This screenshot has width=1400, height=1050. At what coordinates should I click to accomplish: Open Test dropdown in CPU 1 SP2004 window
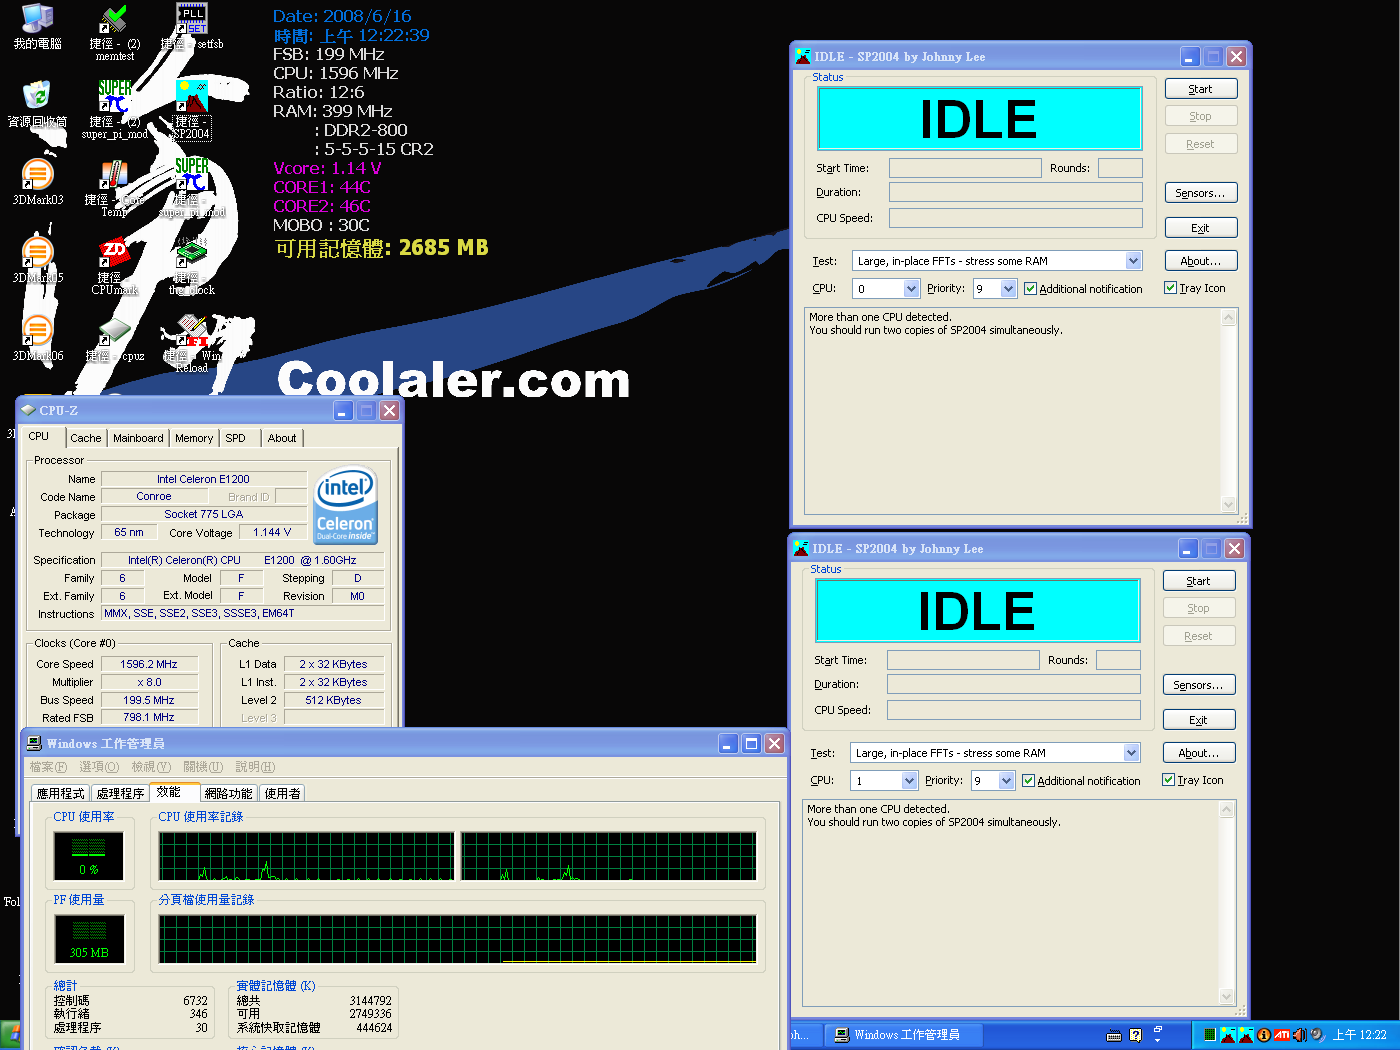coord(1131,753)
